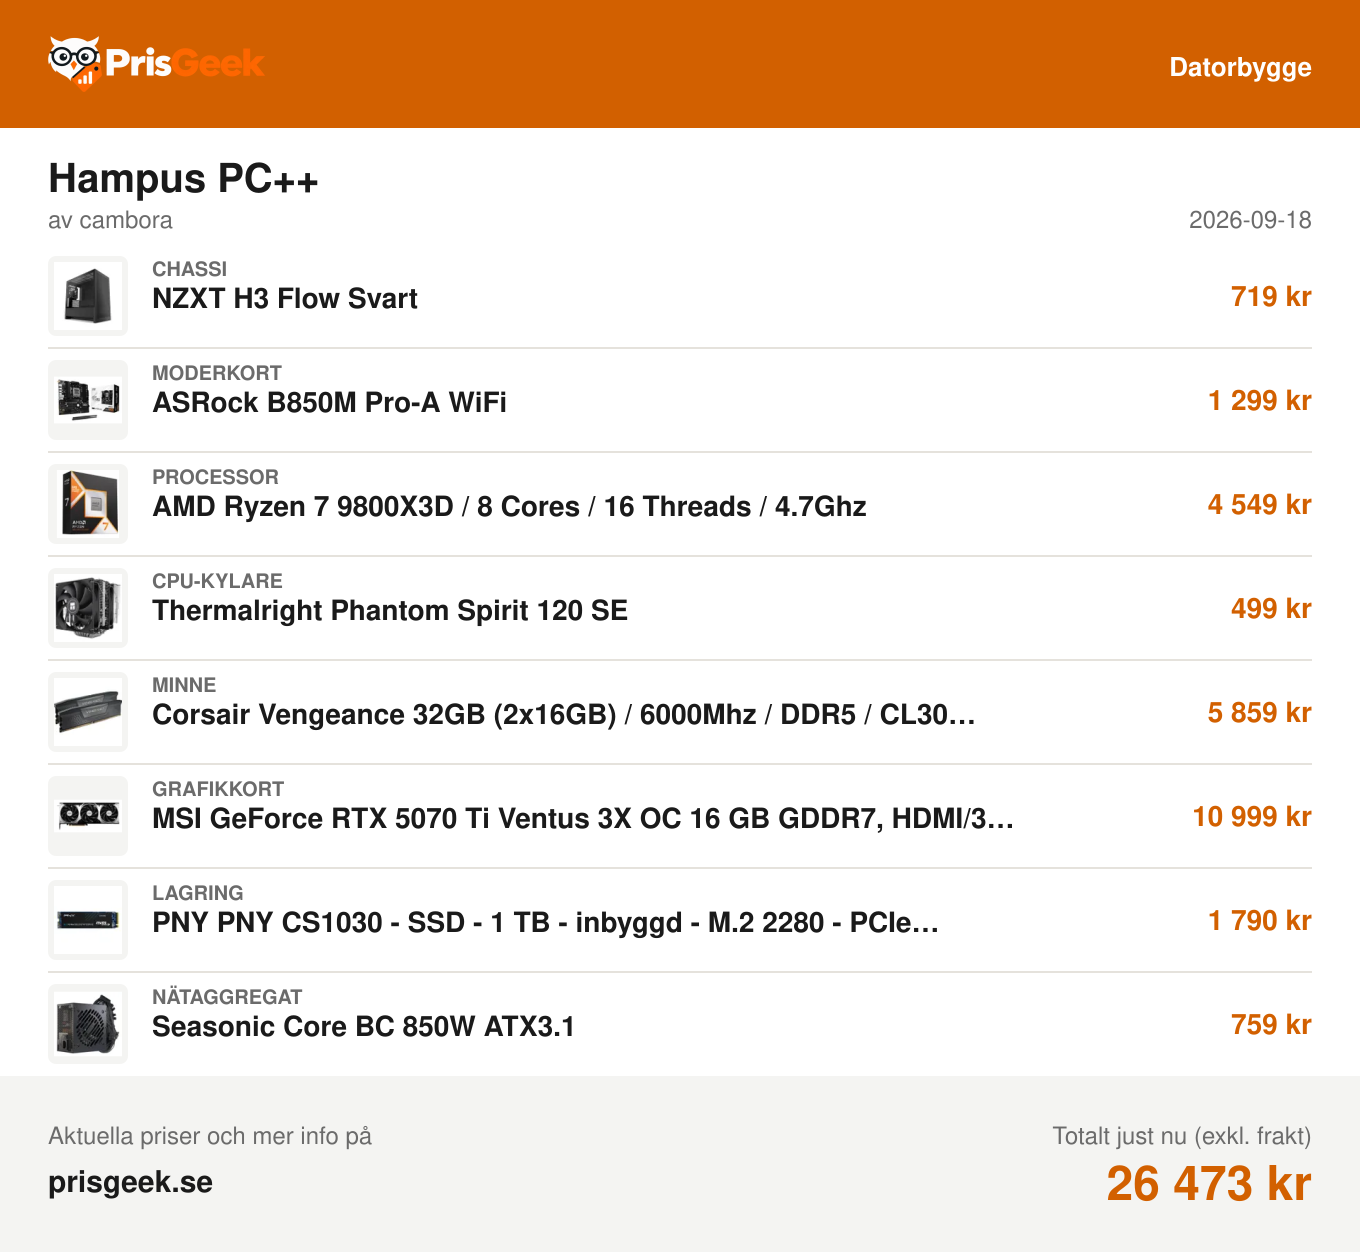Screen dimensions: 1360x1252
Task: Select the NZXT H3 Flow Svart product name
Action: tap(285, 299)
